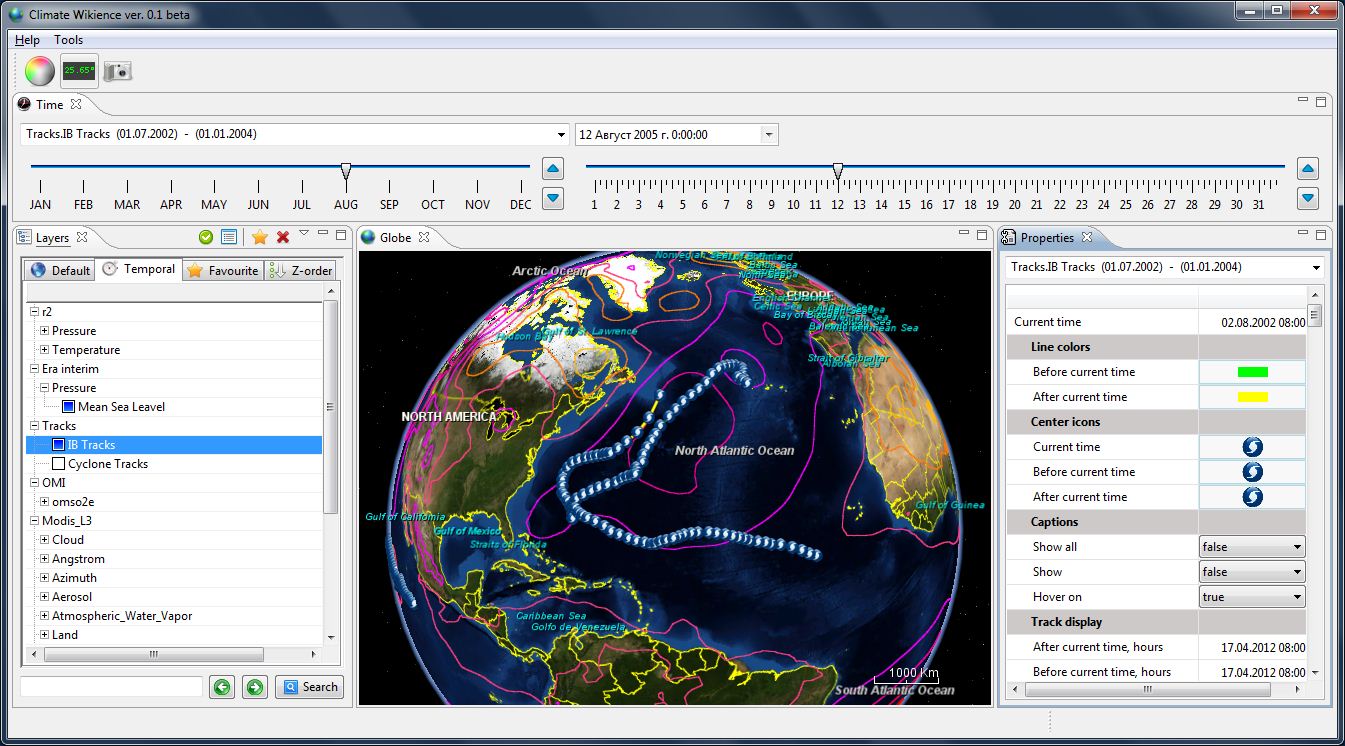Maximize the Globe view panel
The height and width of the screenshot is (746, 1345).
coord(983,234)
